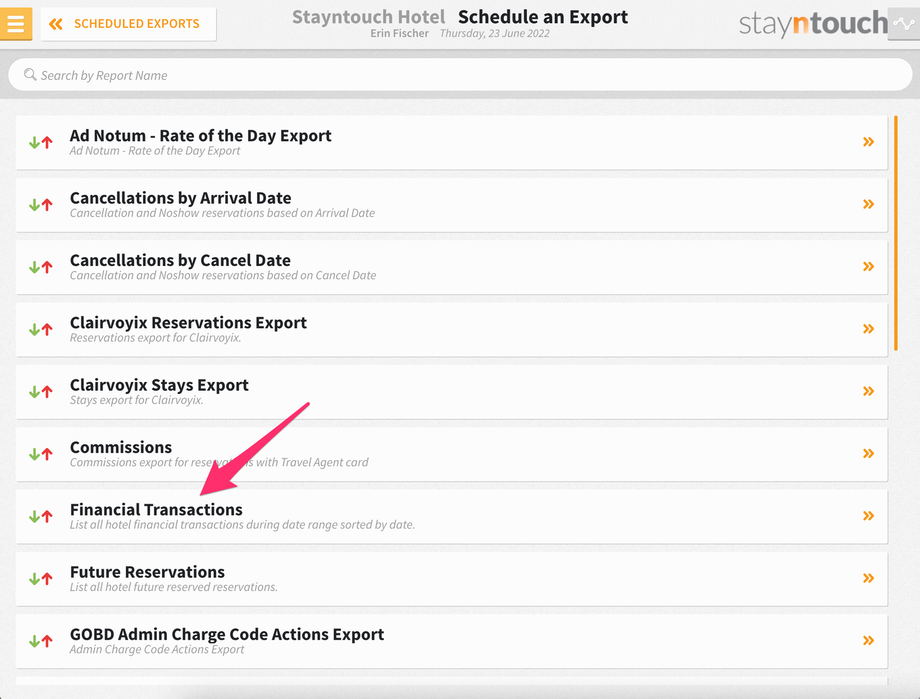Select Ad Notum - Rate of the Day Export
Image resolution: width=920 pixels, height=699 pixels.
click(200, 136)
